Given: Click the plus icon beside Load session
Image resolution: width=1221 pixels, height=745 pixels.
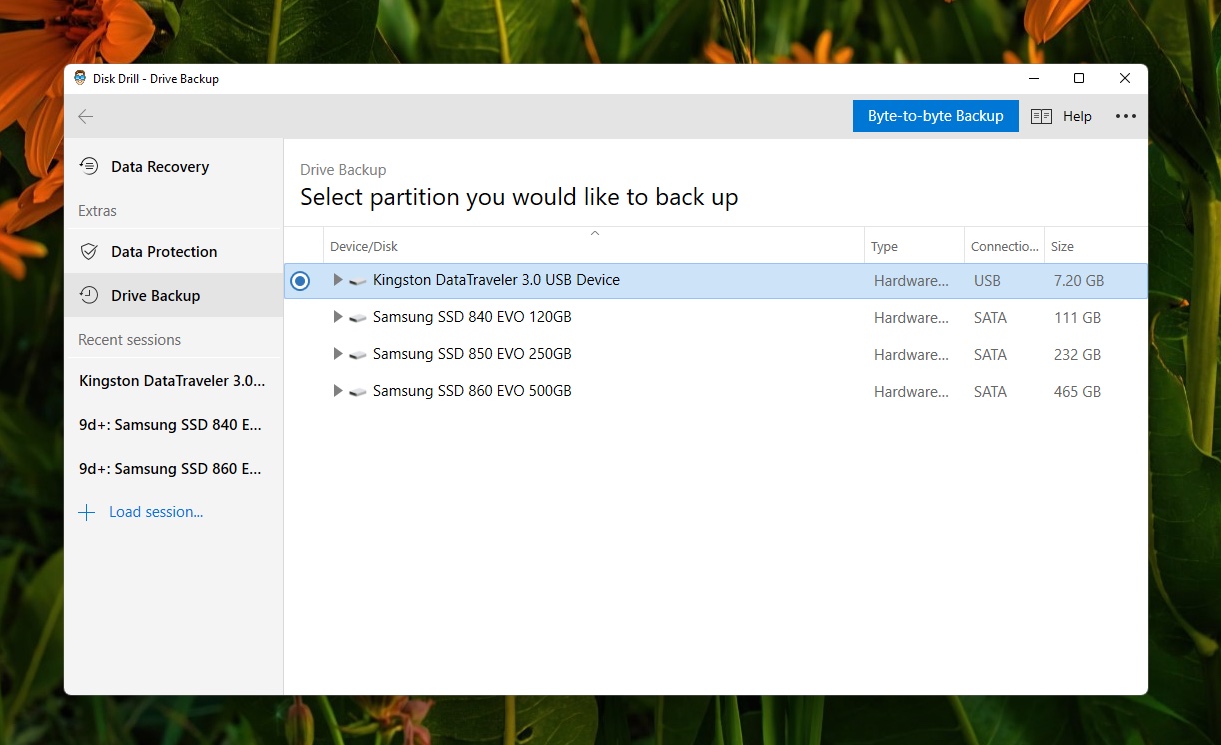Looking at the screenshot, I should (x=87, y=512).
